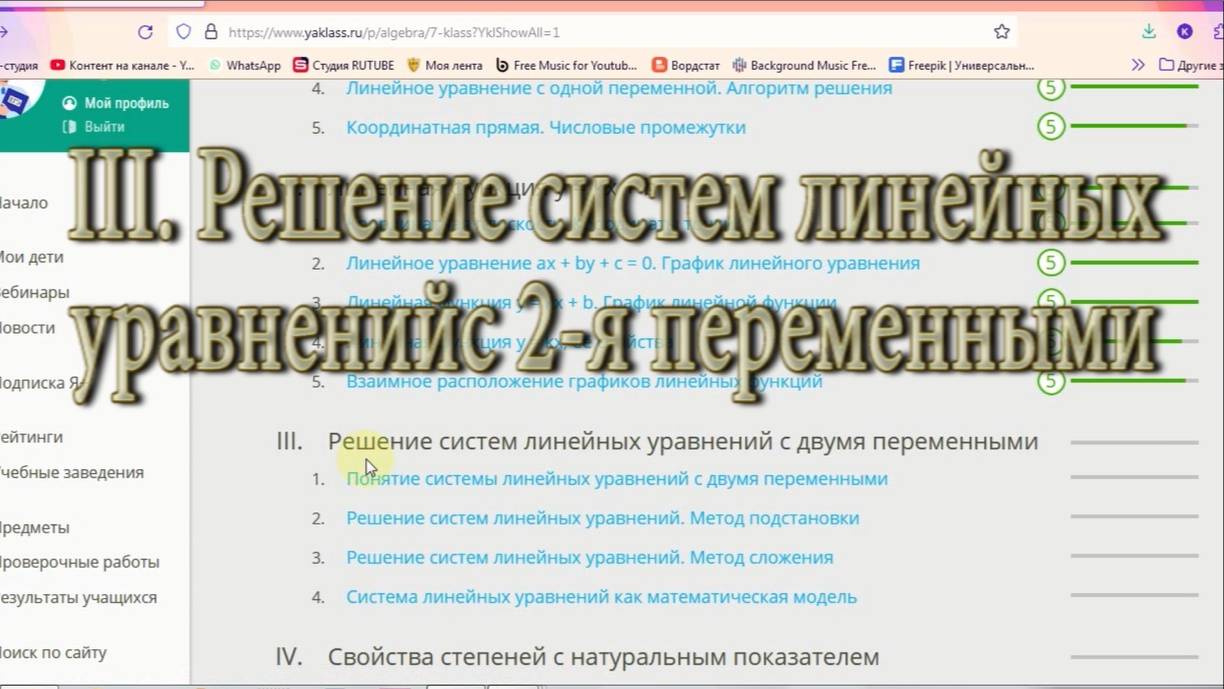Click progress bar beside section III heading

pos(1134,441)
